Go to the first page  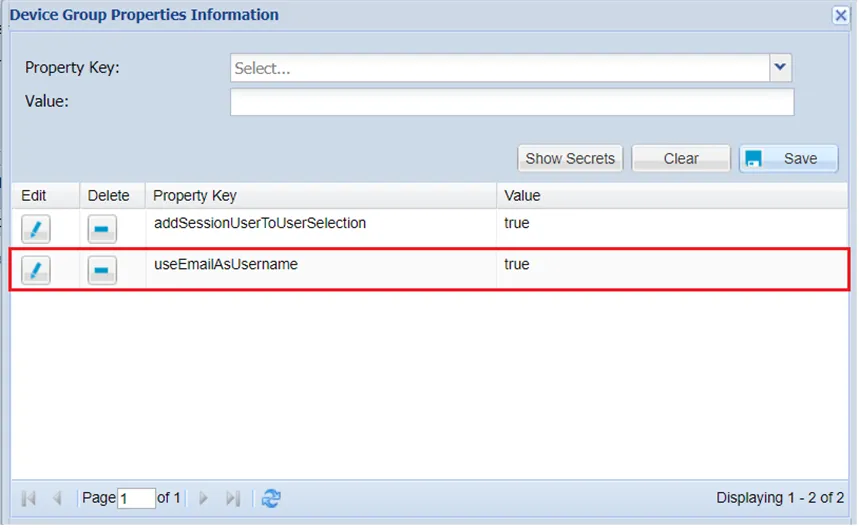(28, 498)
